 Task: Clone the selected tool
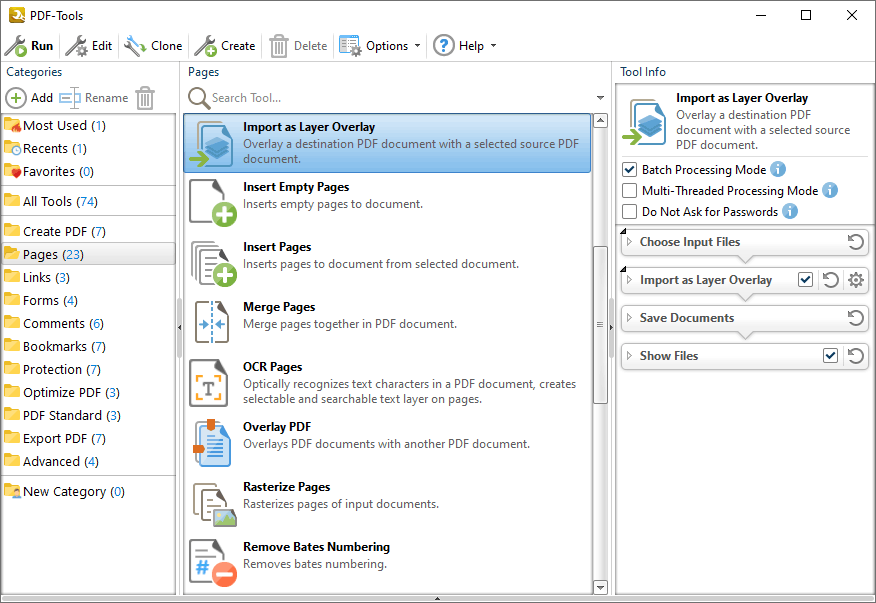click(x=153, y=46)
